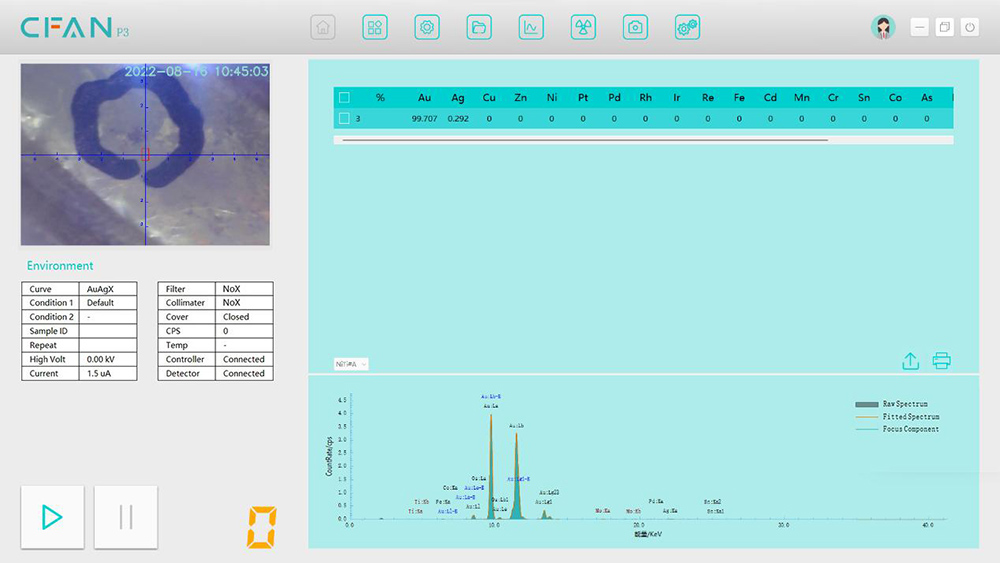Screen dimensions: 1000x563
Task: Click the camera icon in toolbar
Action: (635, 27)
